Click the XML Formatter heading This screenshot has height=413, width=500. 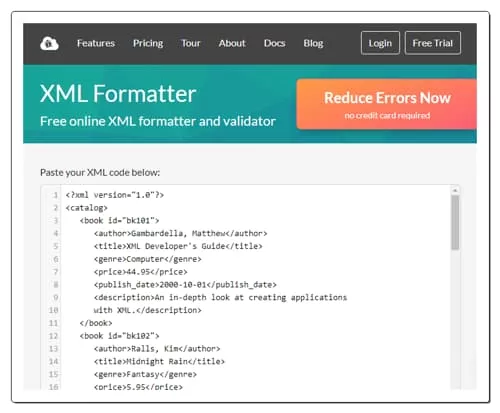(118, 94)
